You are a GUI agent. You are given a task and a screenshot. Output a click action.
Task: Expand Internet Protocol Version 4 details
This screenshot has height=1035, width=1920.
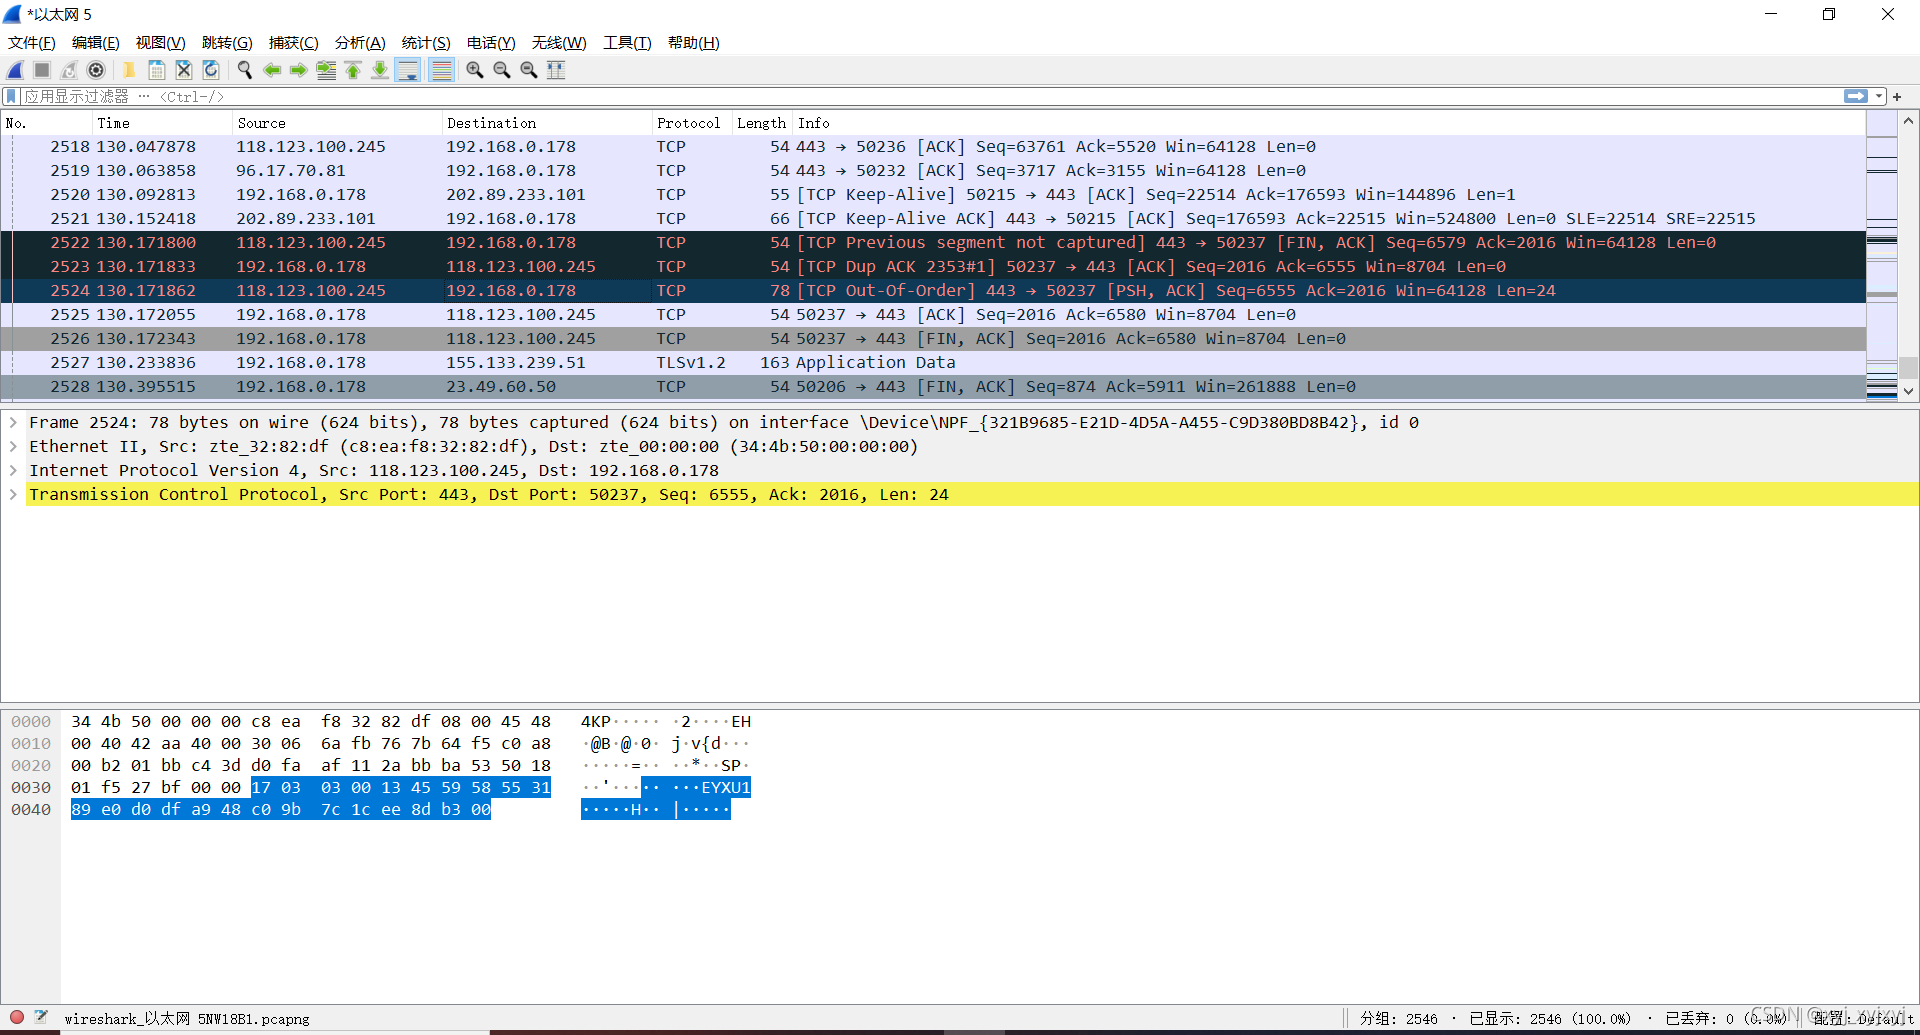tap(13, 470)
